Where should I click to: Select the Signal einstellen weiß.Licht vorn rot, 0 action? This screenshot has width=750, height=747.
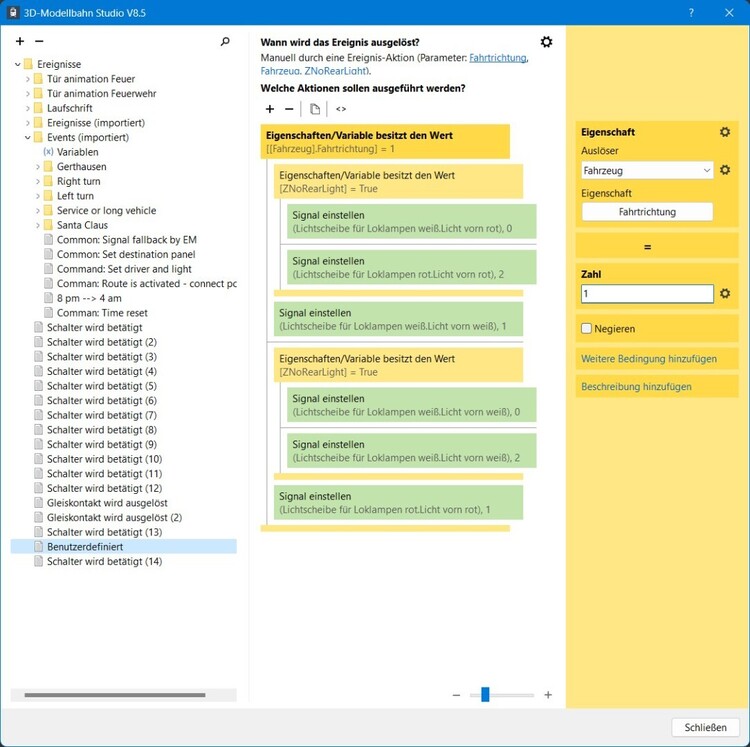pos(412,221)
